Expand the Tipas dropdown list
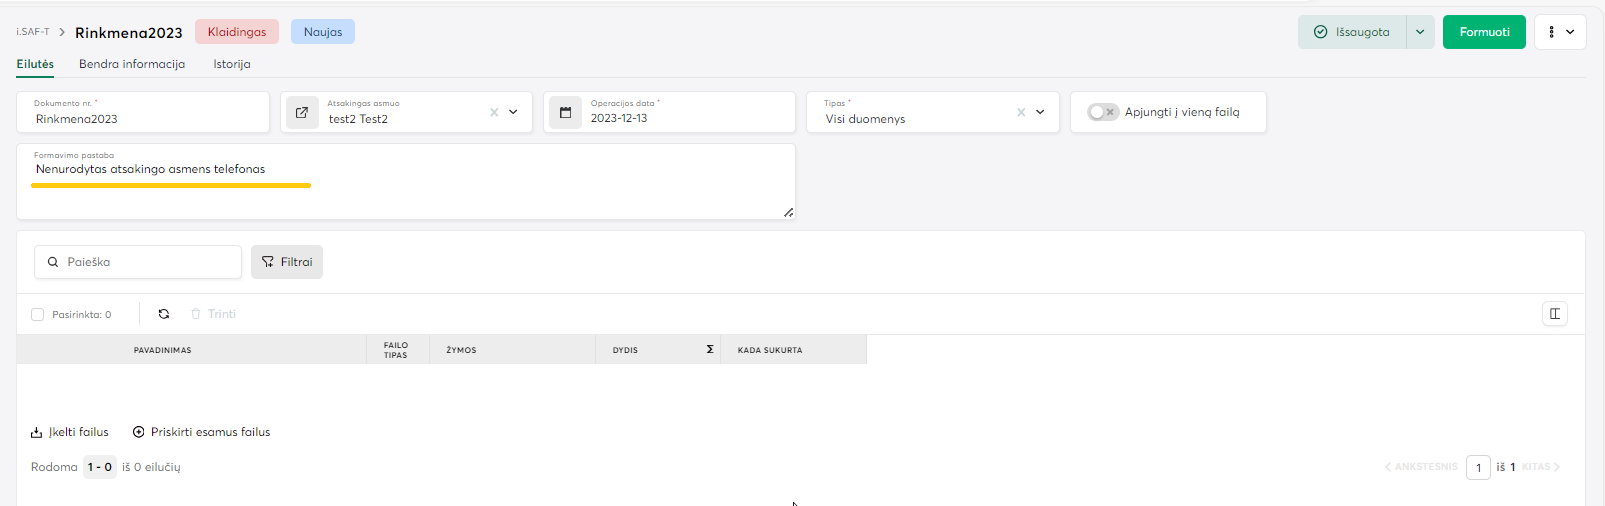This screenshot has height=506, width=1605. point(1040,112)
